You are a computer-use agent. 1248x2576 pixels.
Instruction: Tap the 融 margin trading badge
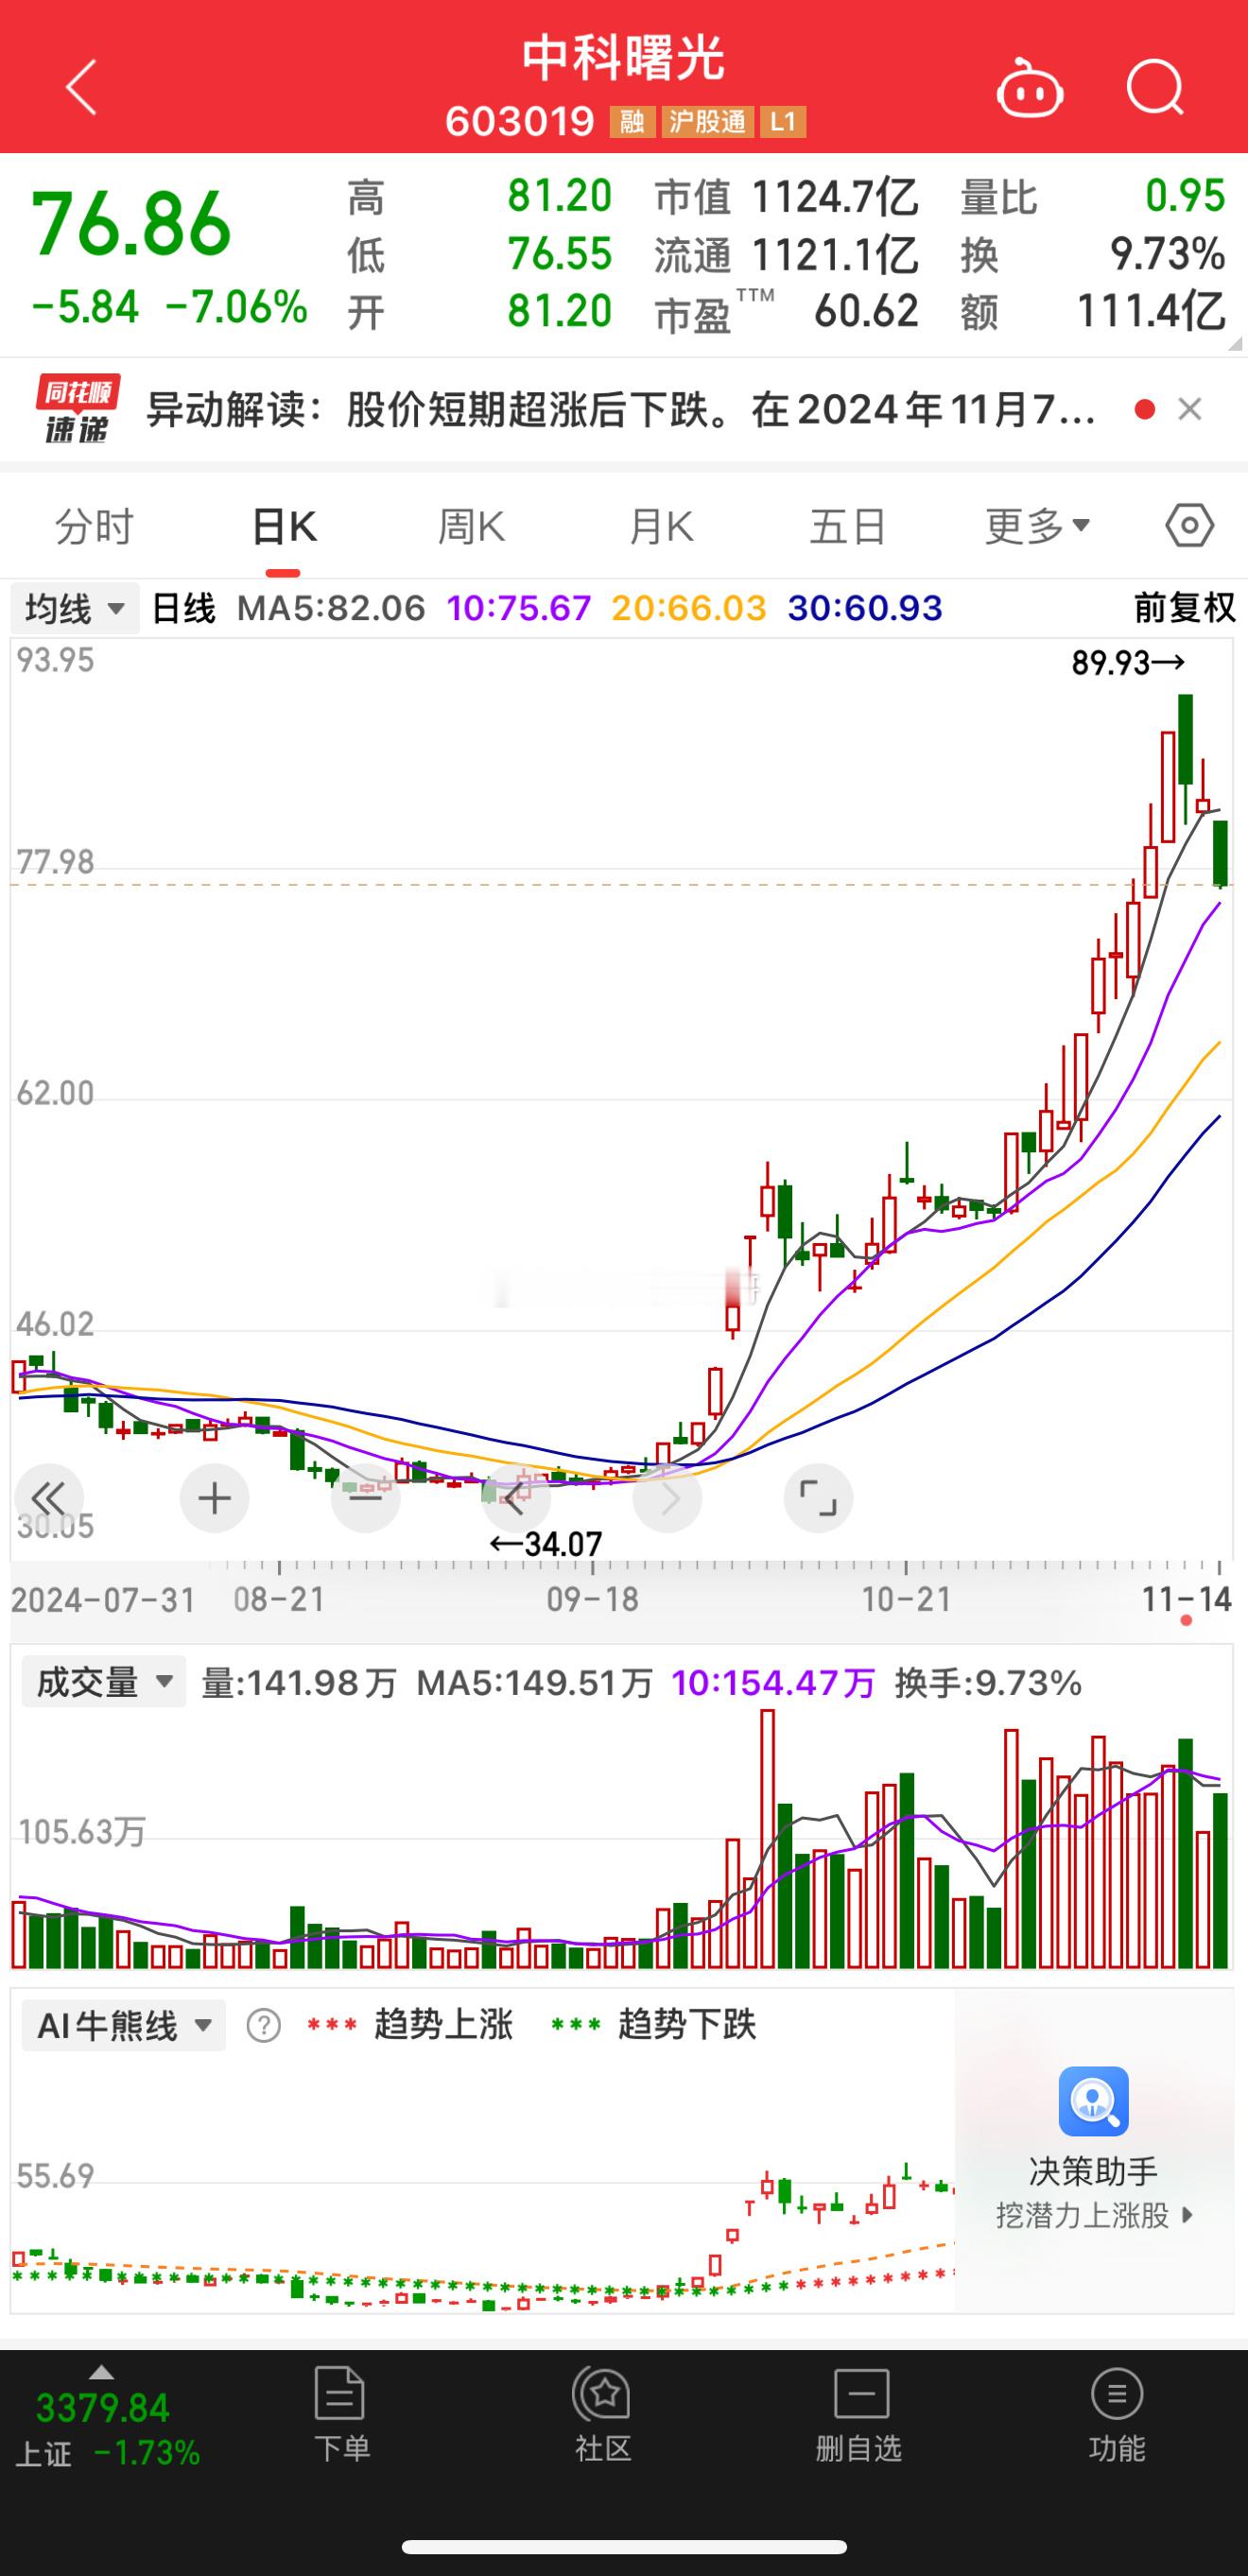(632, 122)
